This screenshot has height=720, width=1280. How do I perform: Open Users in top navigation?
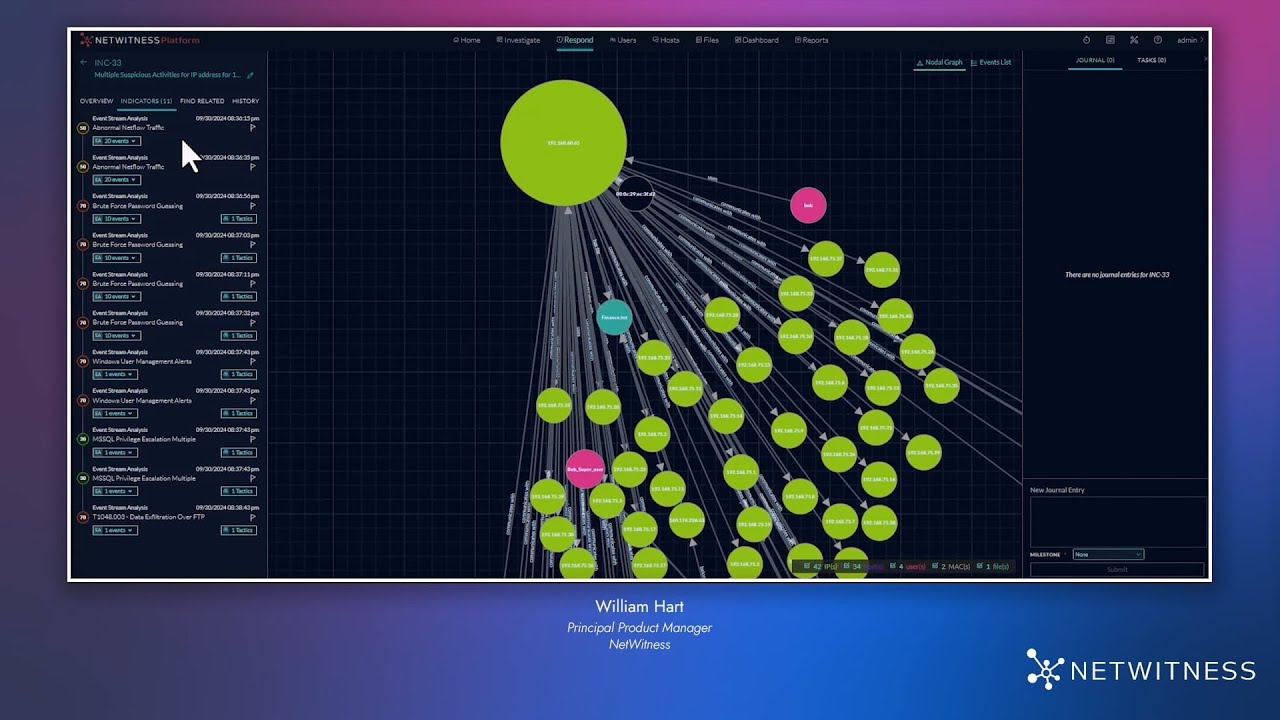(623, 40)
